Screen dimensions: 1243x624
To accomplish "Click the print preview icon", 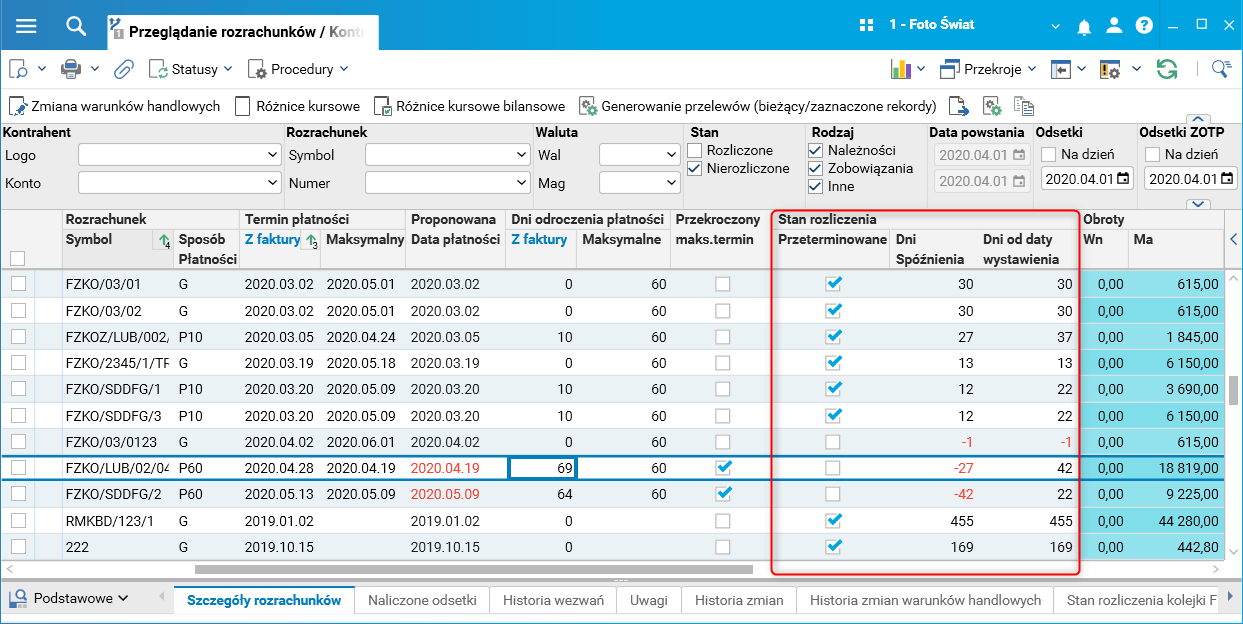I will pos(19,69).
